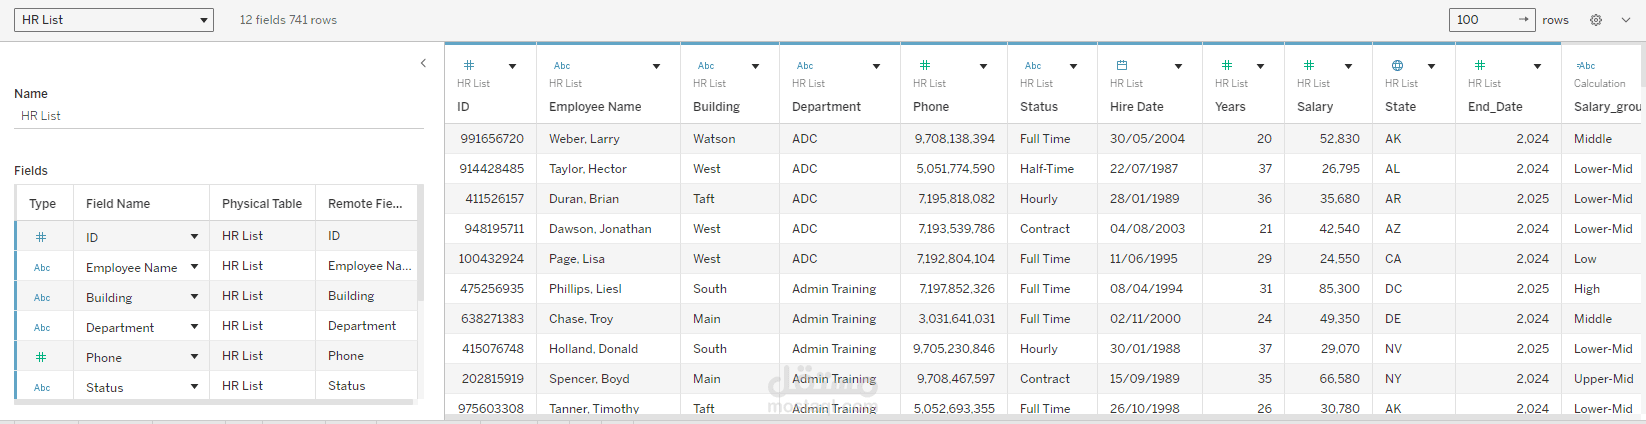Click the Name text field containing HR List
1646x424 pixels.
pos(218,116)
